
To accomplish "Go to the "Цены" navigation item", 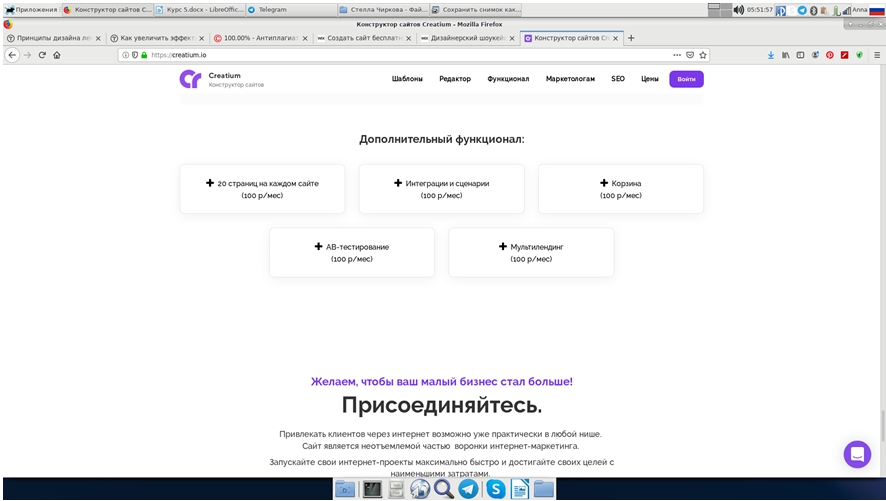I will (649, 79).
